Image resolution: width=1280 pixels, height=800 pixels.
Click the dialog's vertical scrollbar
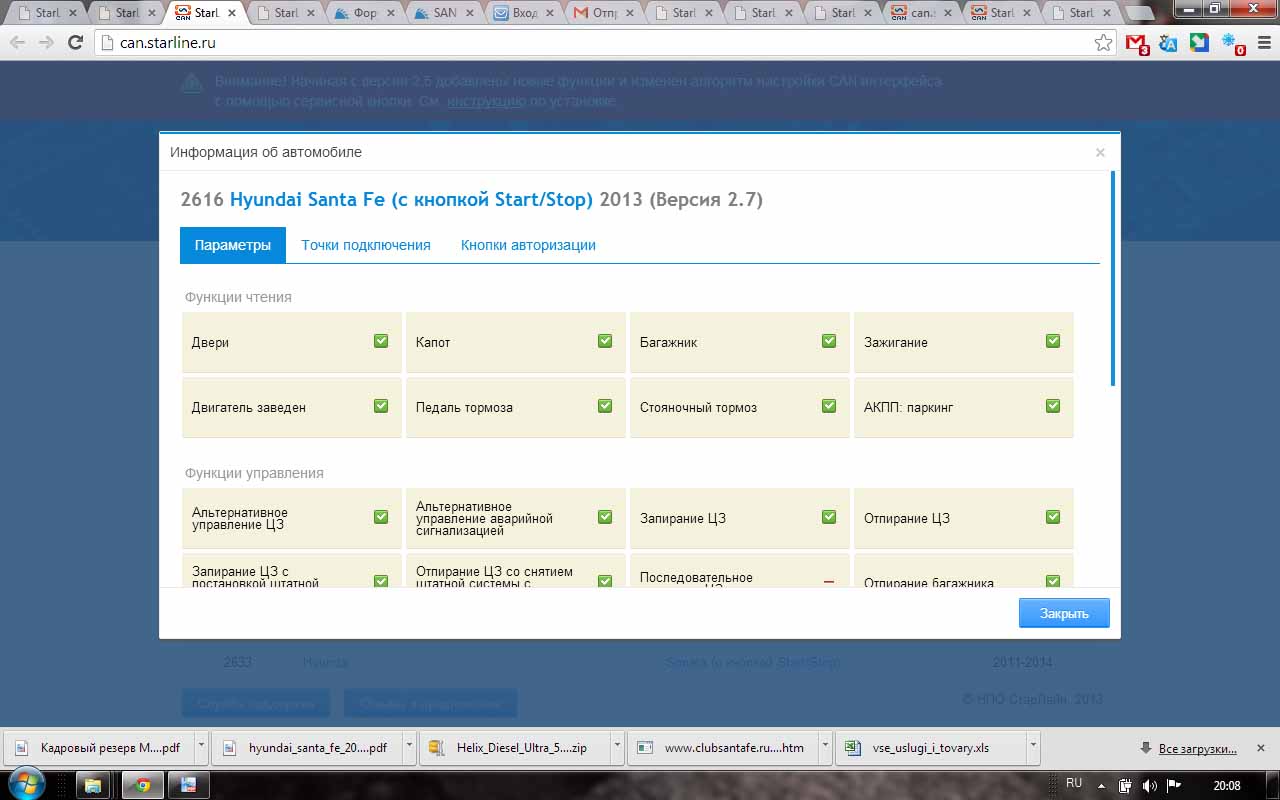coord(1113,280)
